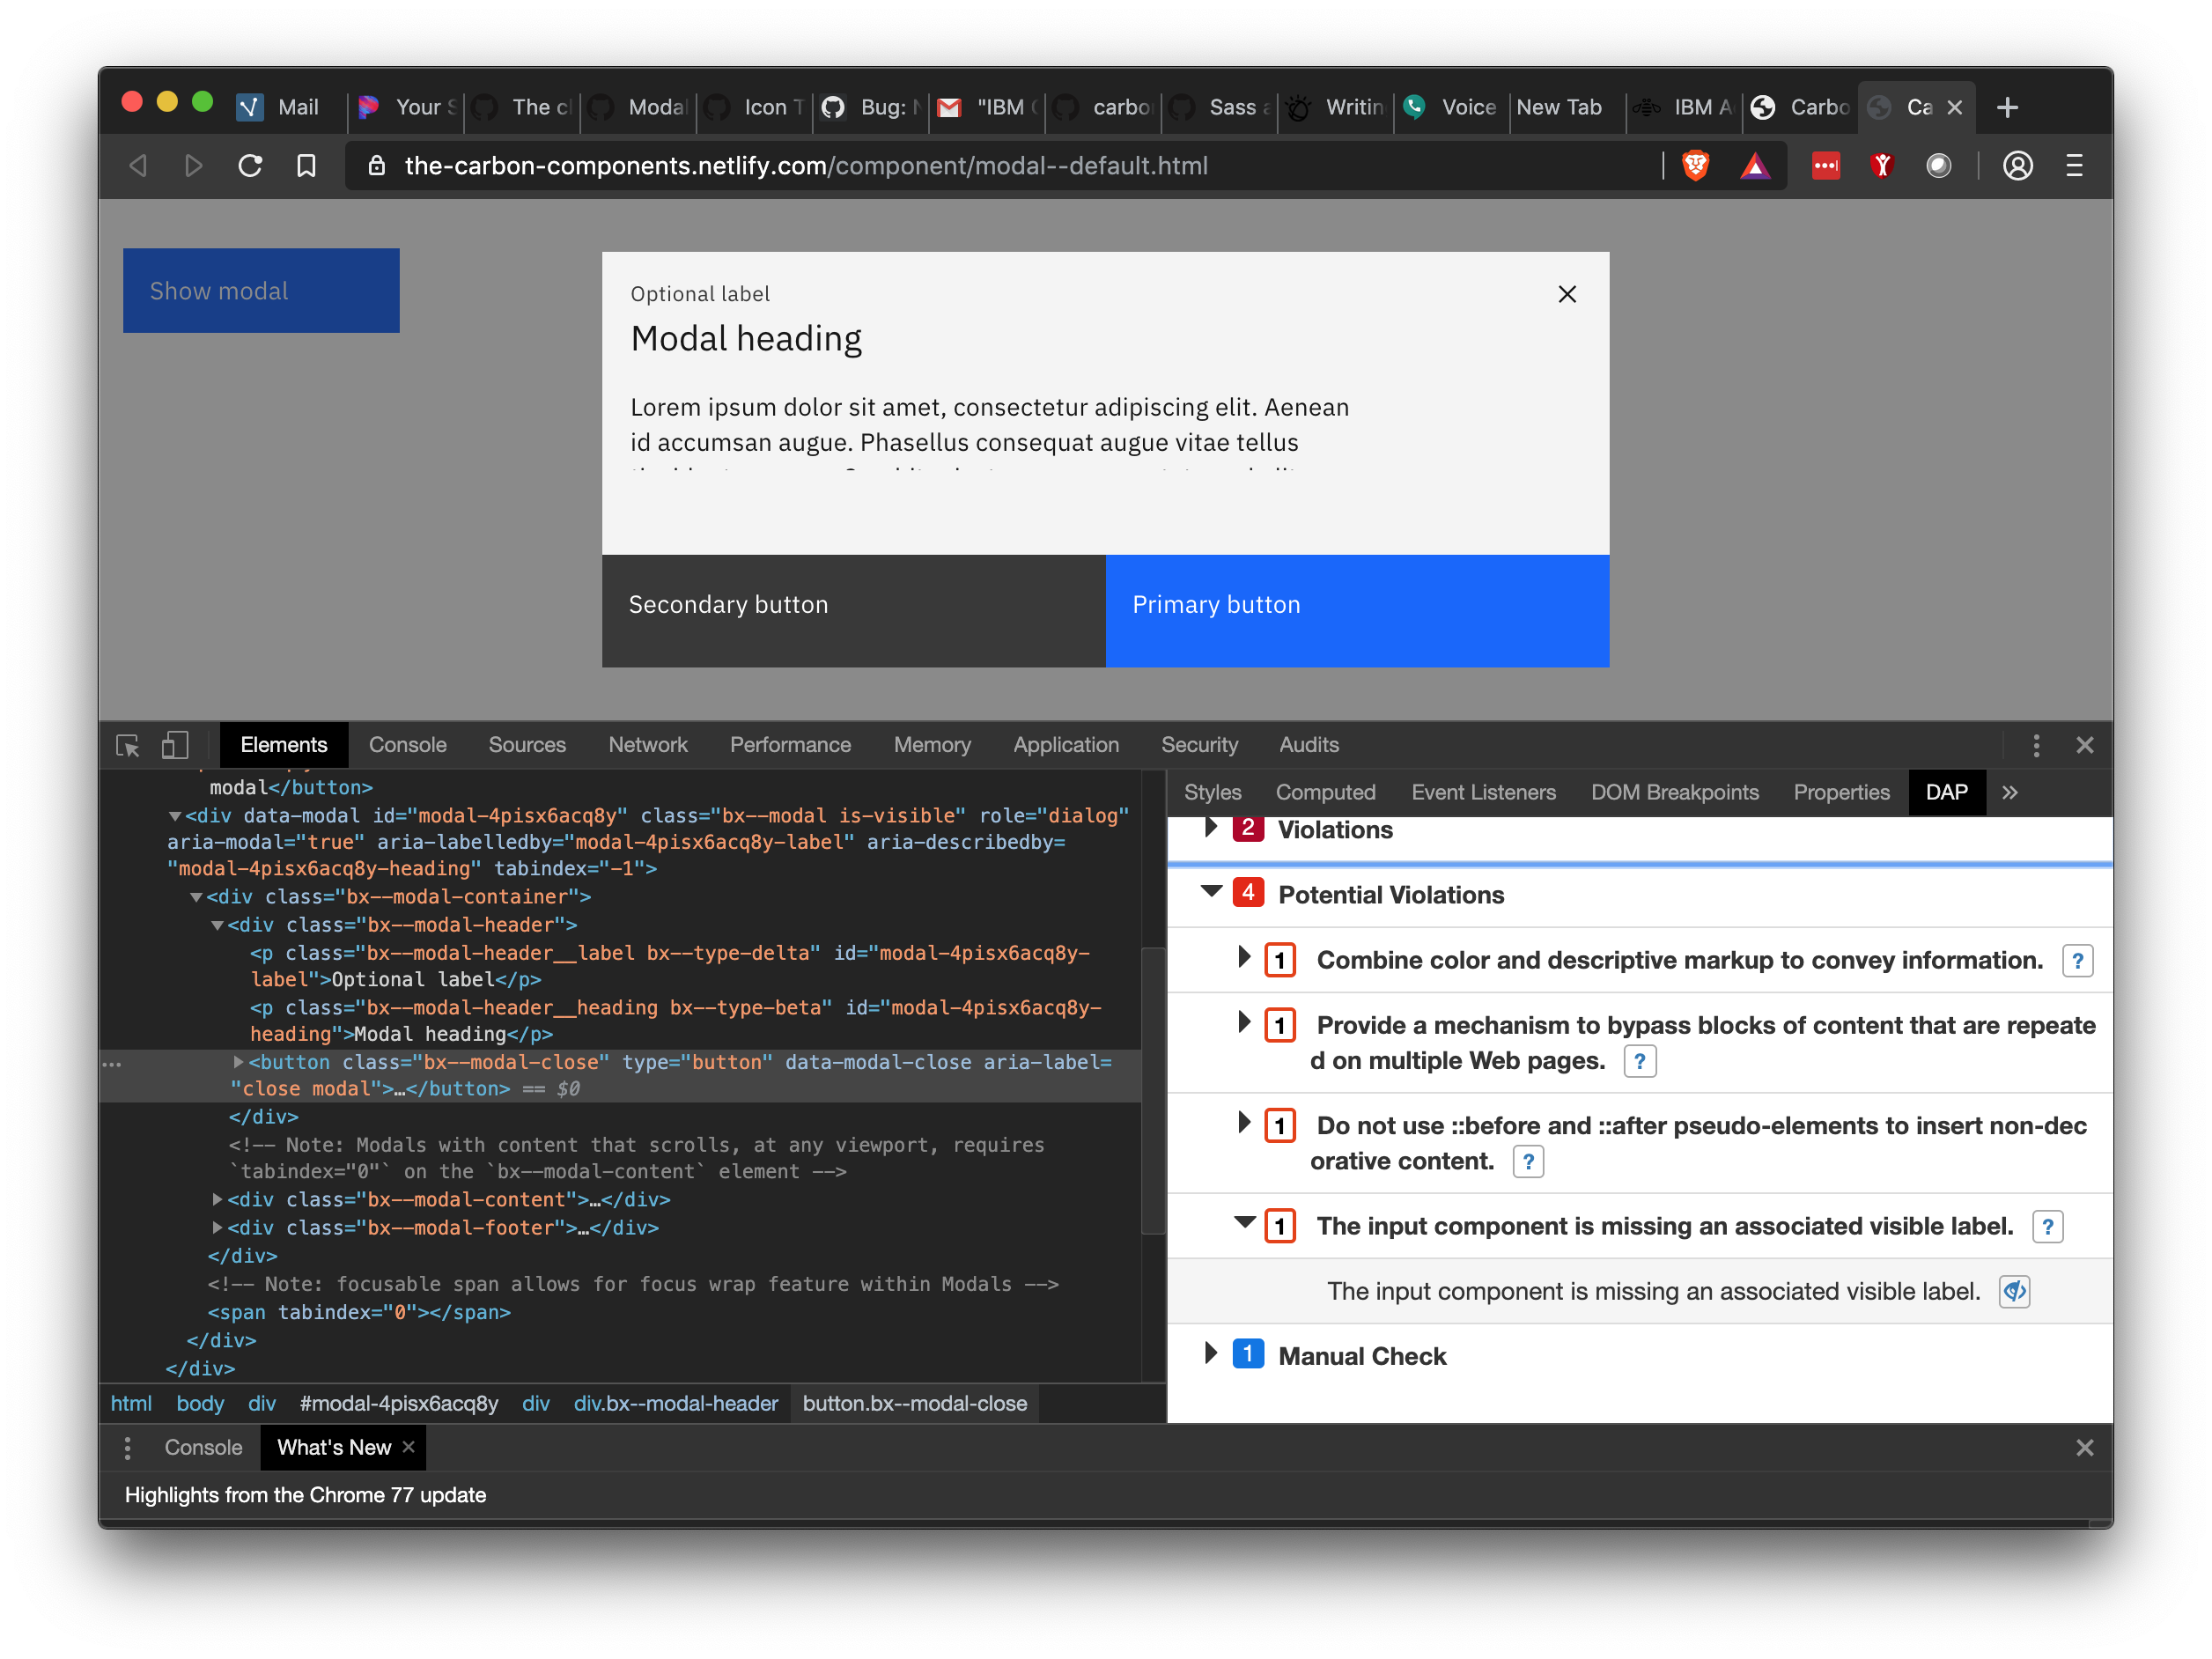The image size is (2212, 1659).
Task: Click the inspect element picker icon
Action: pos(128,745)
